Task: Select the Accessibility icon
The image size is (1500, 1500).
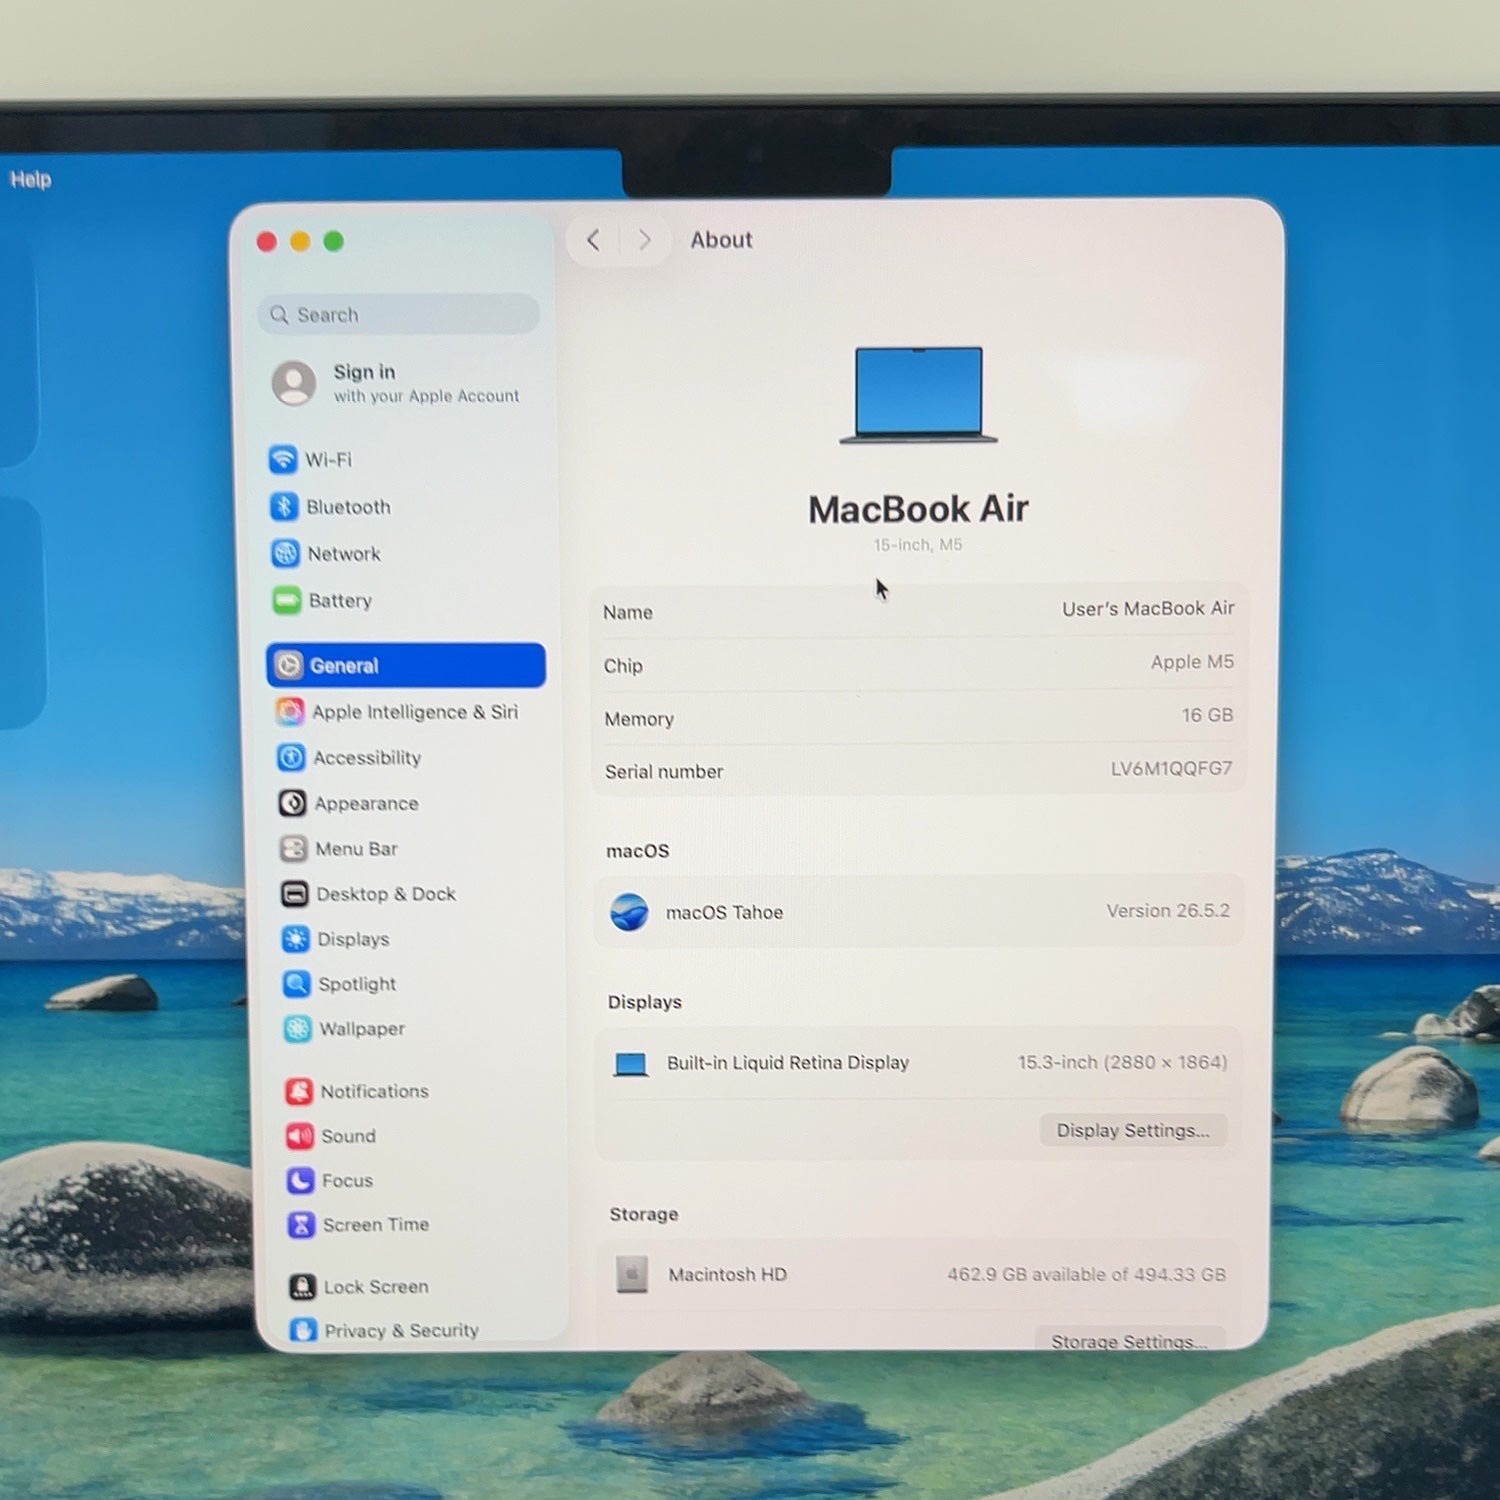Action: (x=291, y=757)
